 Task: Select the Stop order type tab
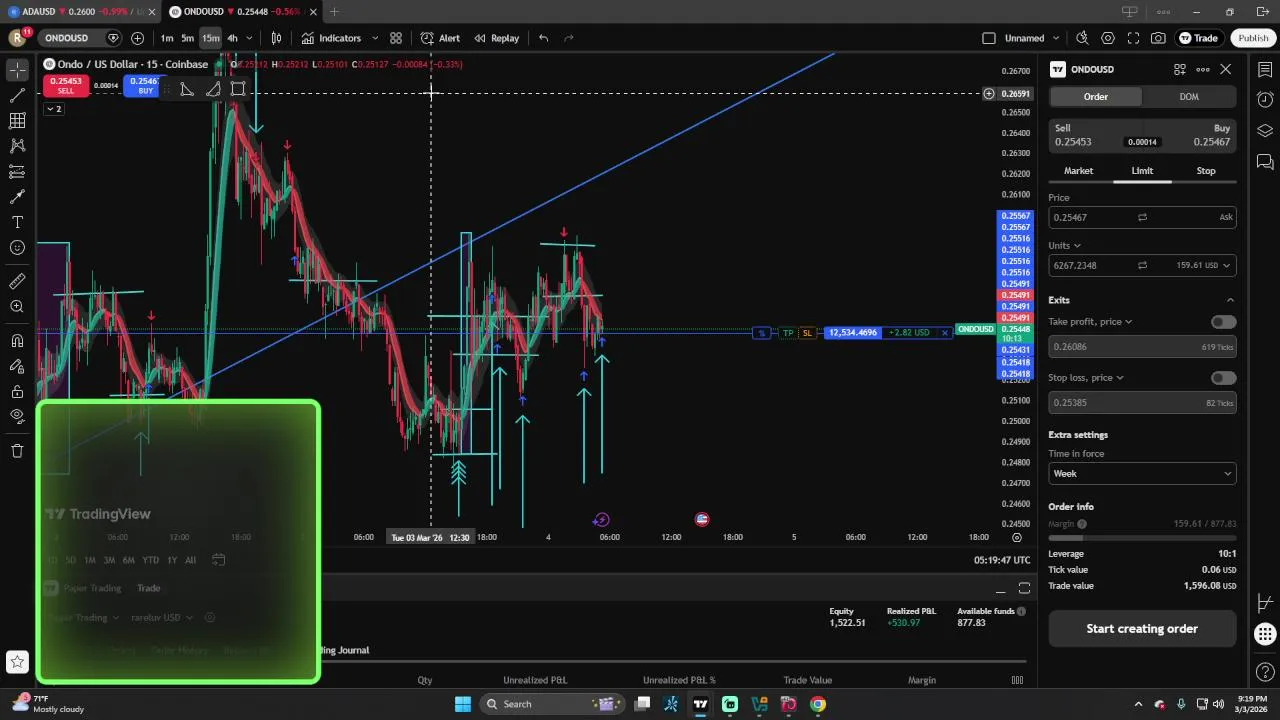pyautogui.click(x=1206, y=171)
